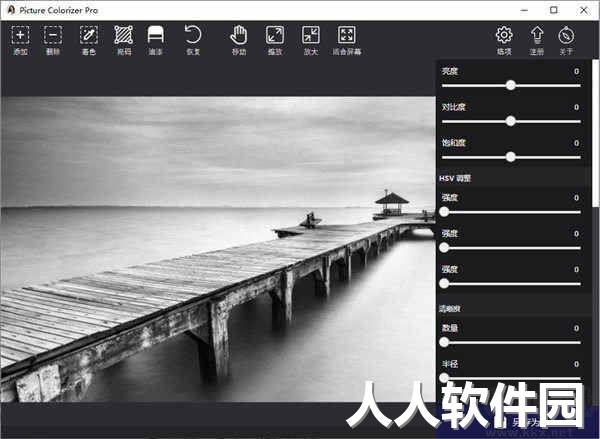This screenshot has width=600, height=439.
Task: Click the app logo in title bar
Action: coord(11,10)
